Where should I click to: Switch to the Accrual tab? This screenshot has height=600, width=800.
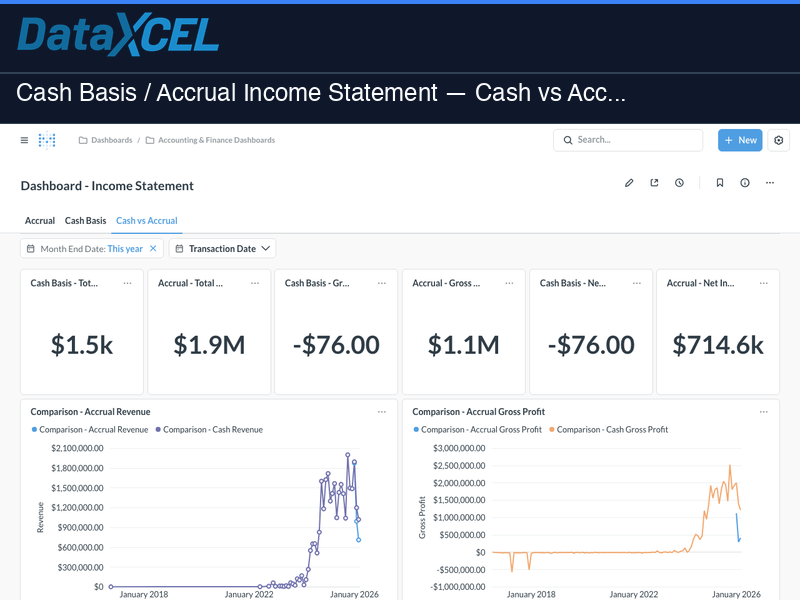click(40, 220)
